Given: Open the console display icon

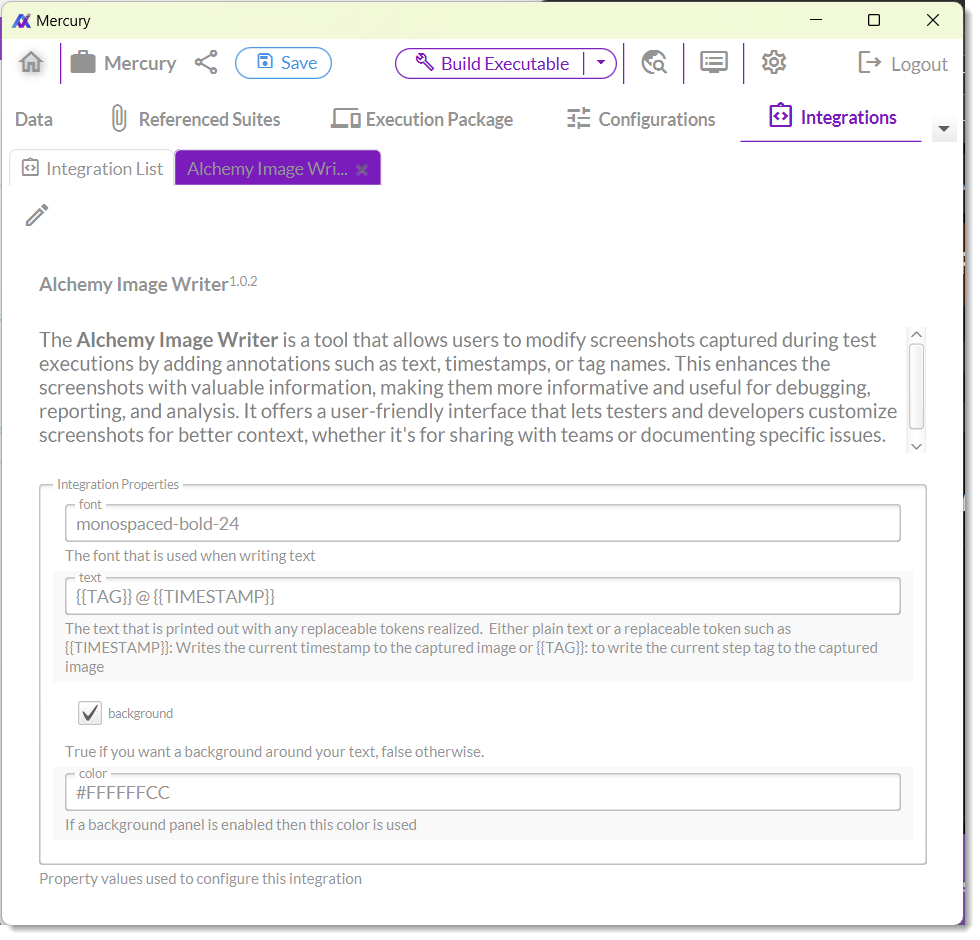Looking at the screenshot, I should point(713,62).
